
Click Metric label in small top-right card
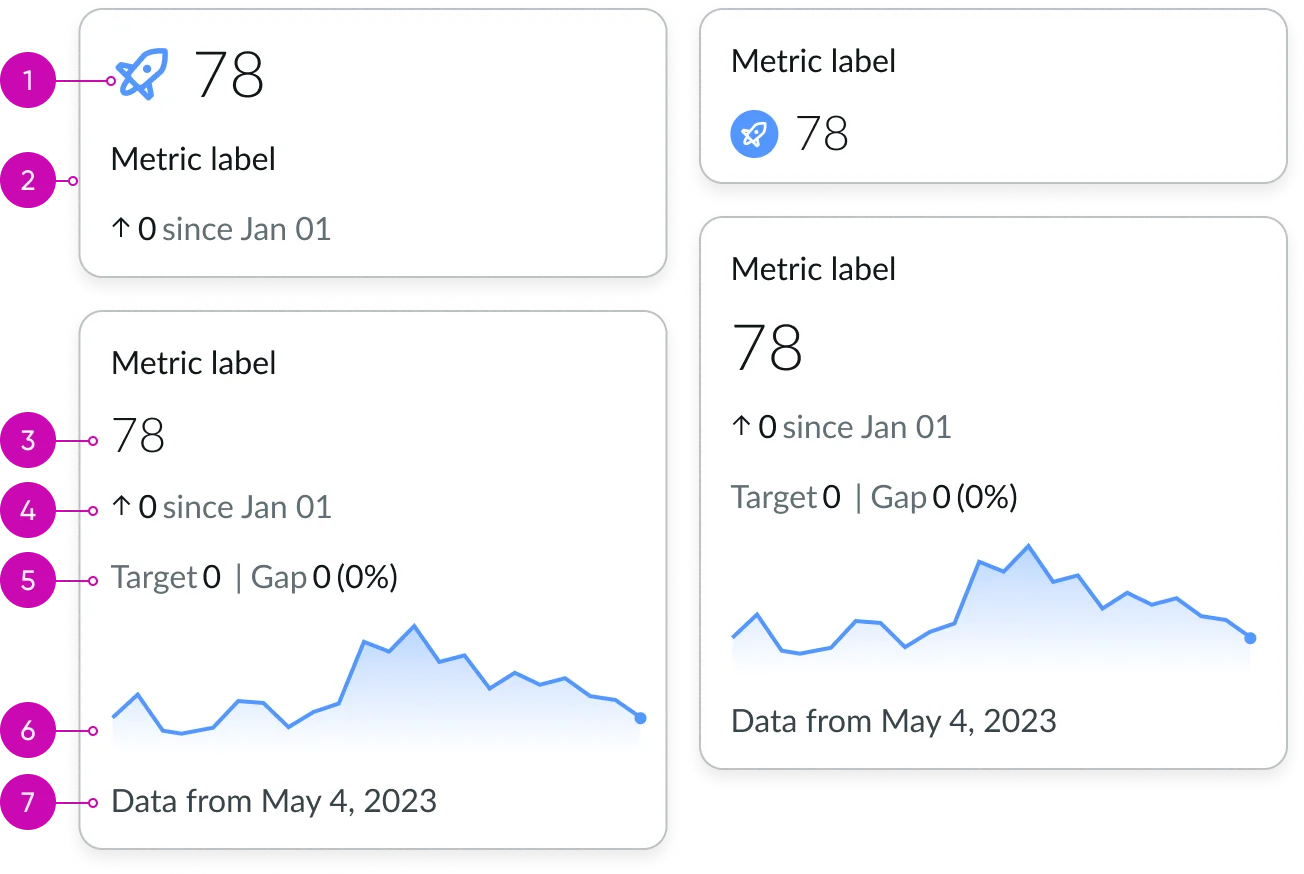click(x=814, y=61)
